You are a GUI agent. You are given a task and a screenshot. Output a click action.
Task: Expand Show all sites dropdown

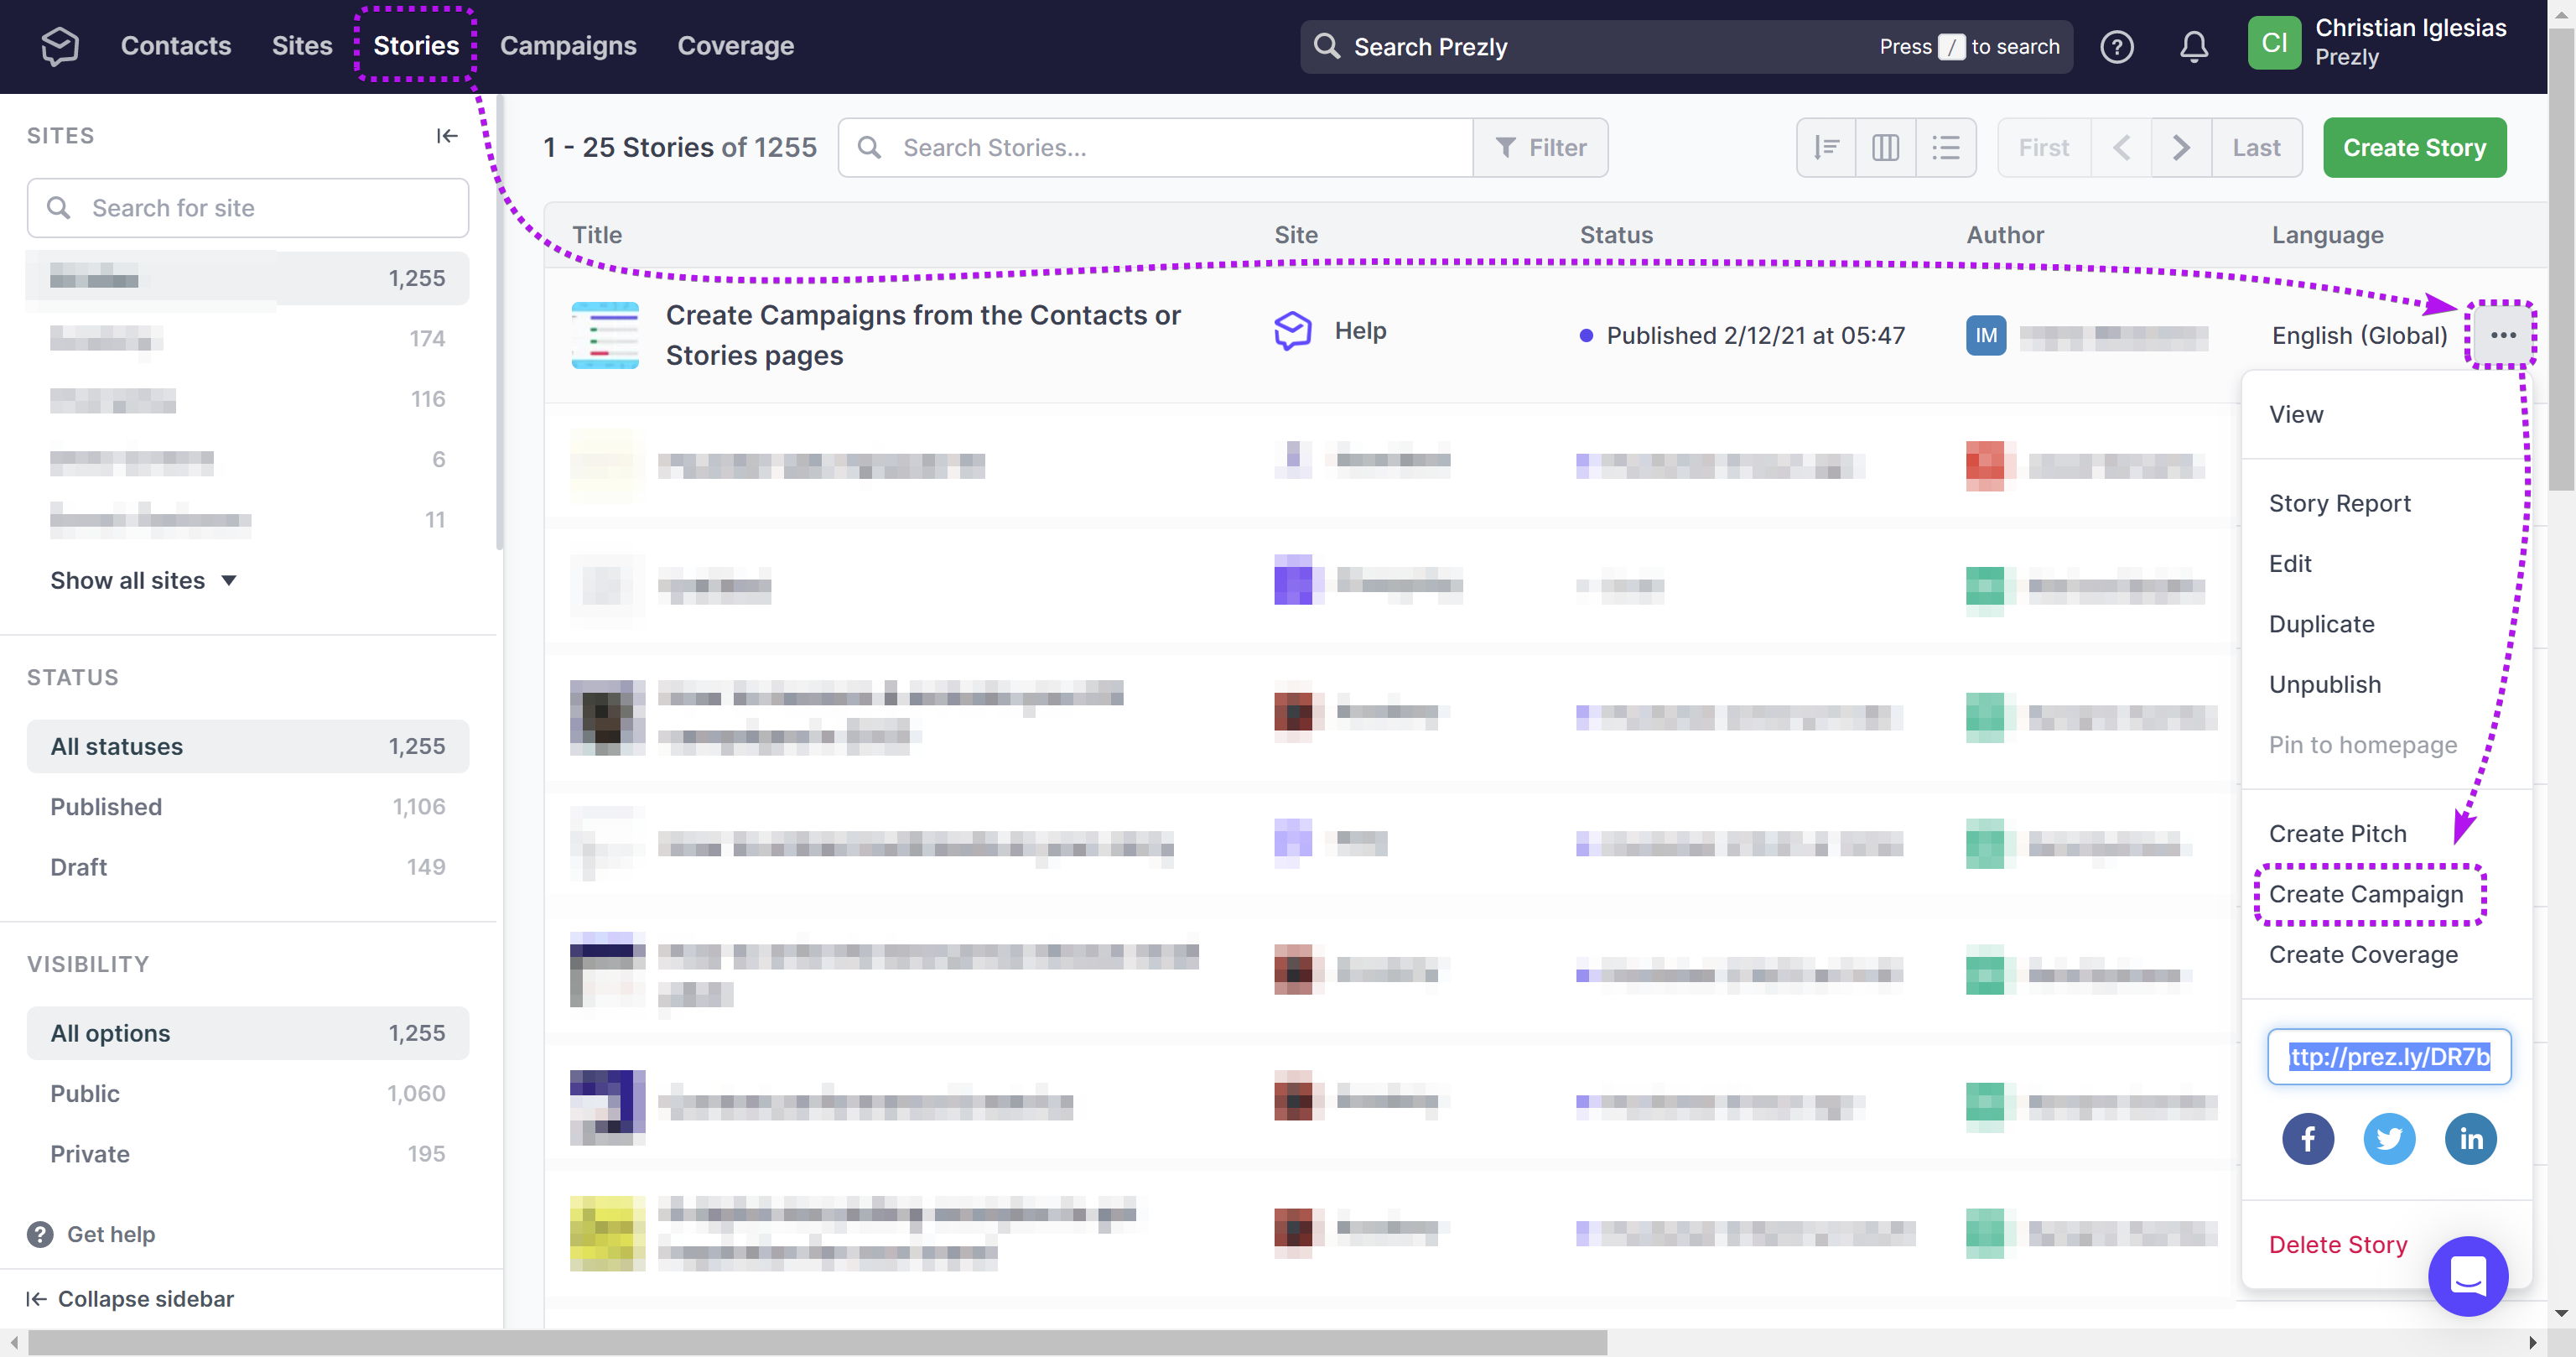[x=143, y=581]
